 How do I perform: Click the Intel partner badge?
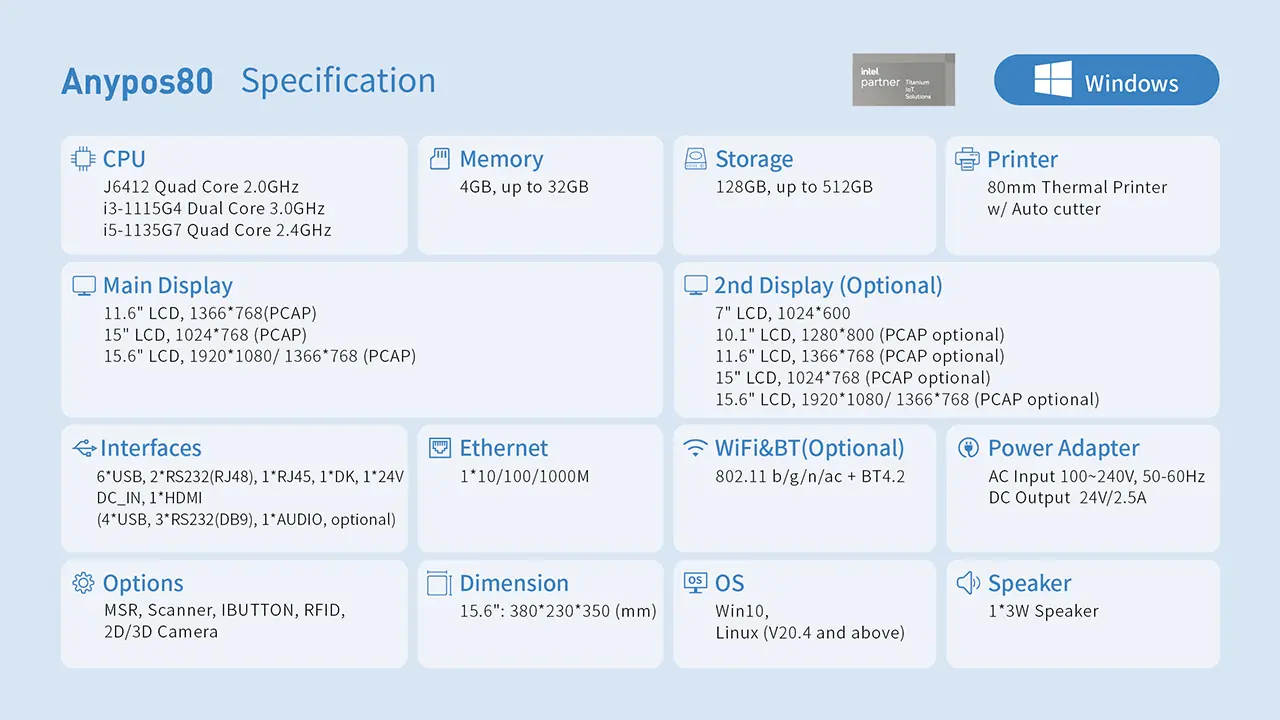[x=904, y=80]
